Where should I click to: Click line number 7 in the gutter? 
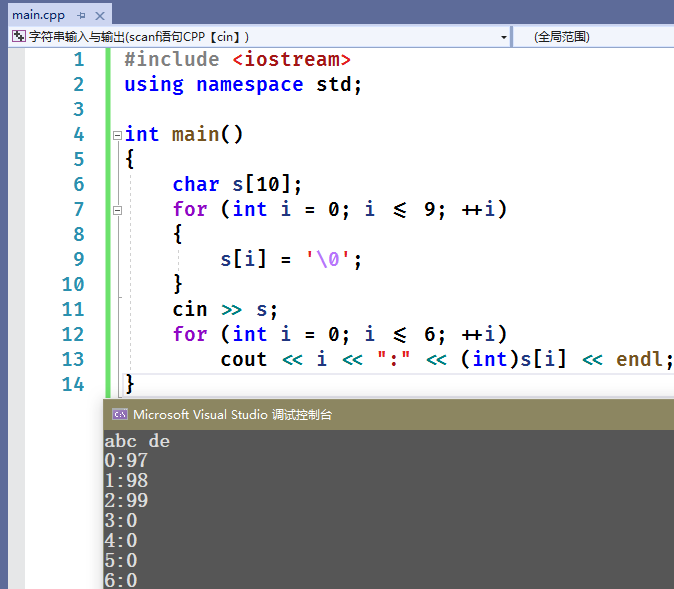(79, 209)
